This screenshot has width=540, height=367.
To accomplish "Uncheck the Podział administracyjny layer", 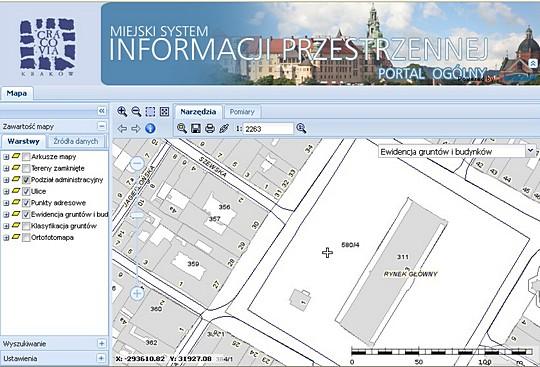I will tap(26, 180).
